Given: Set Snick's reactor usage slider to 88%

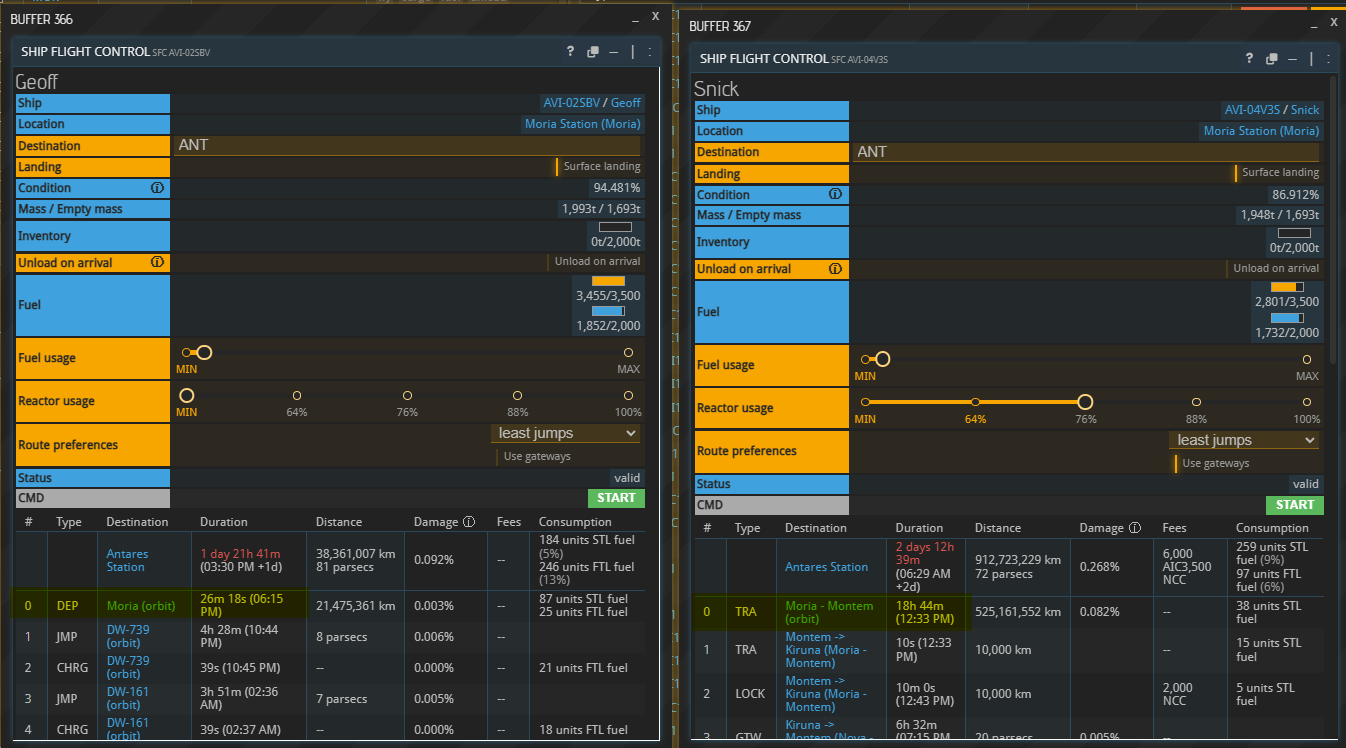Looking at the screenshot, I should 1196,402.
